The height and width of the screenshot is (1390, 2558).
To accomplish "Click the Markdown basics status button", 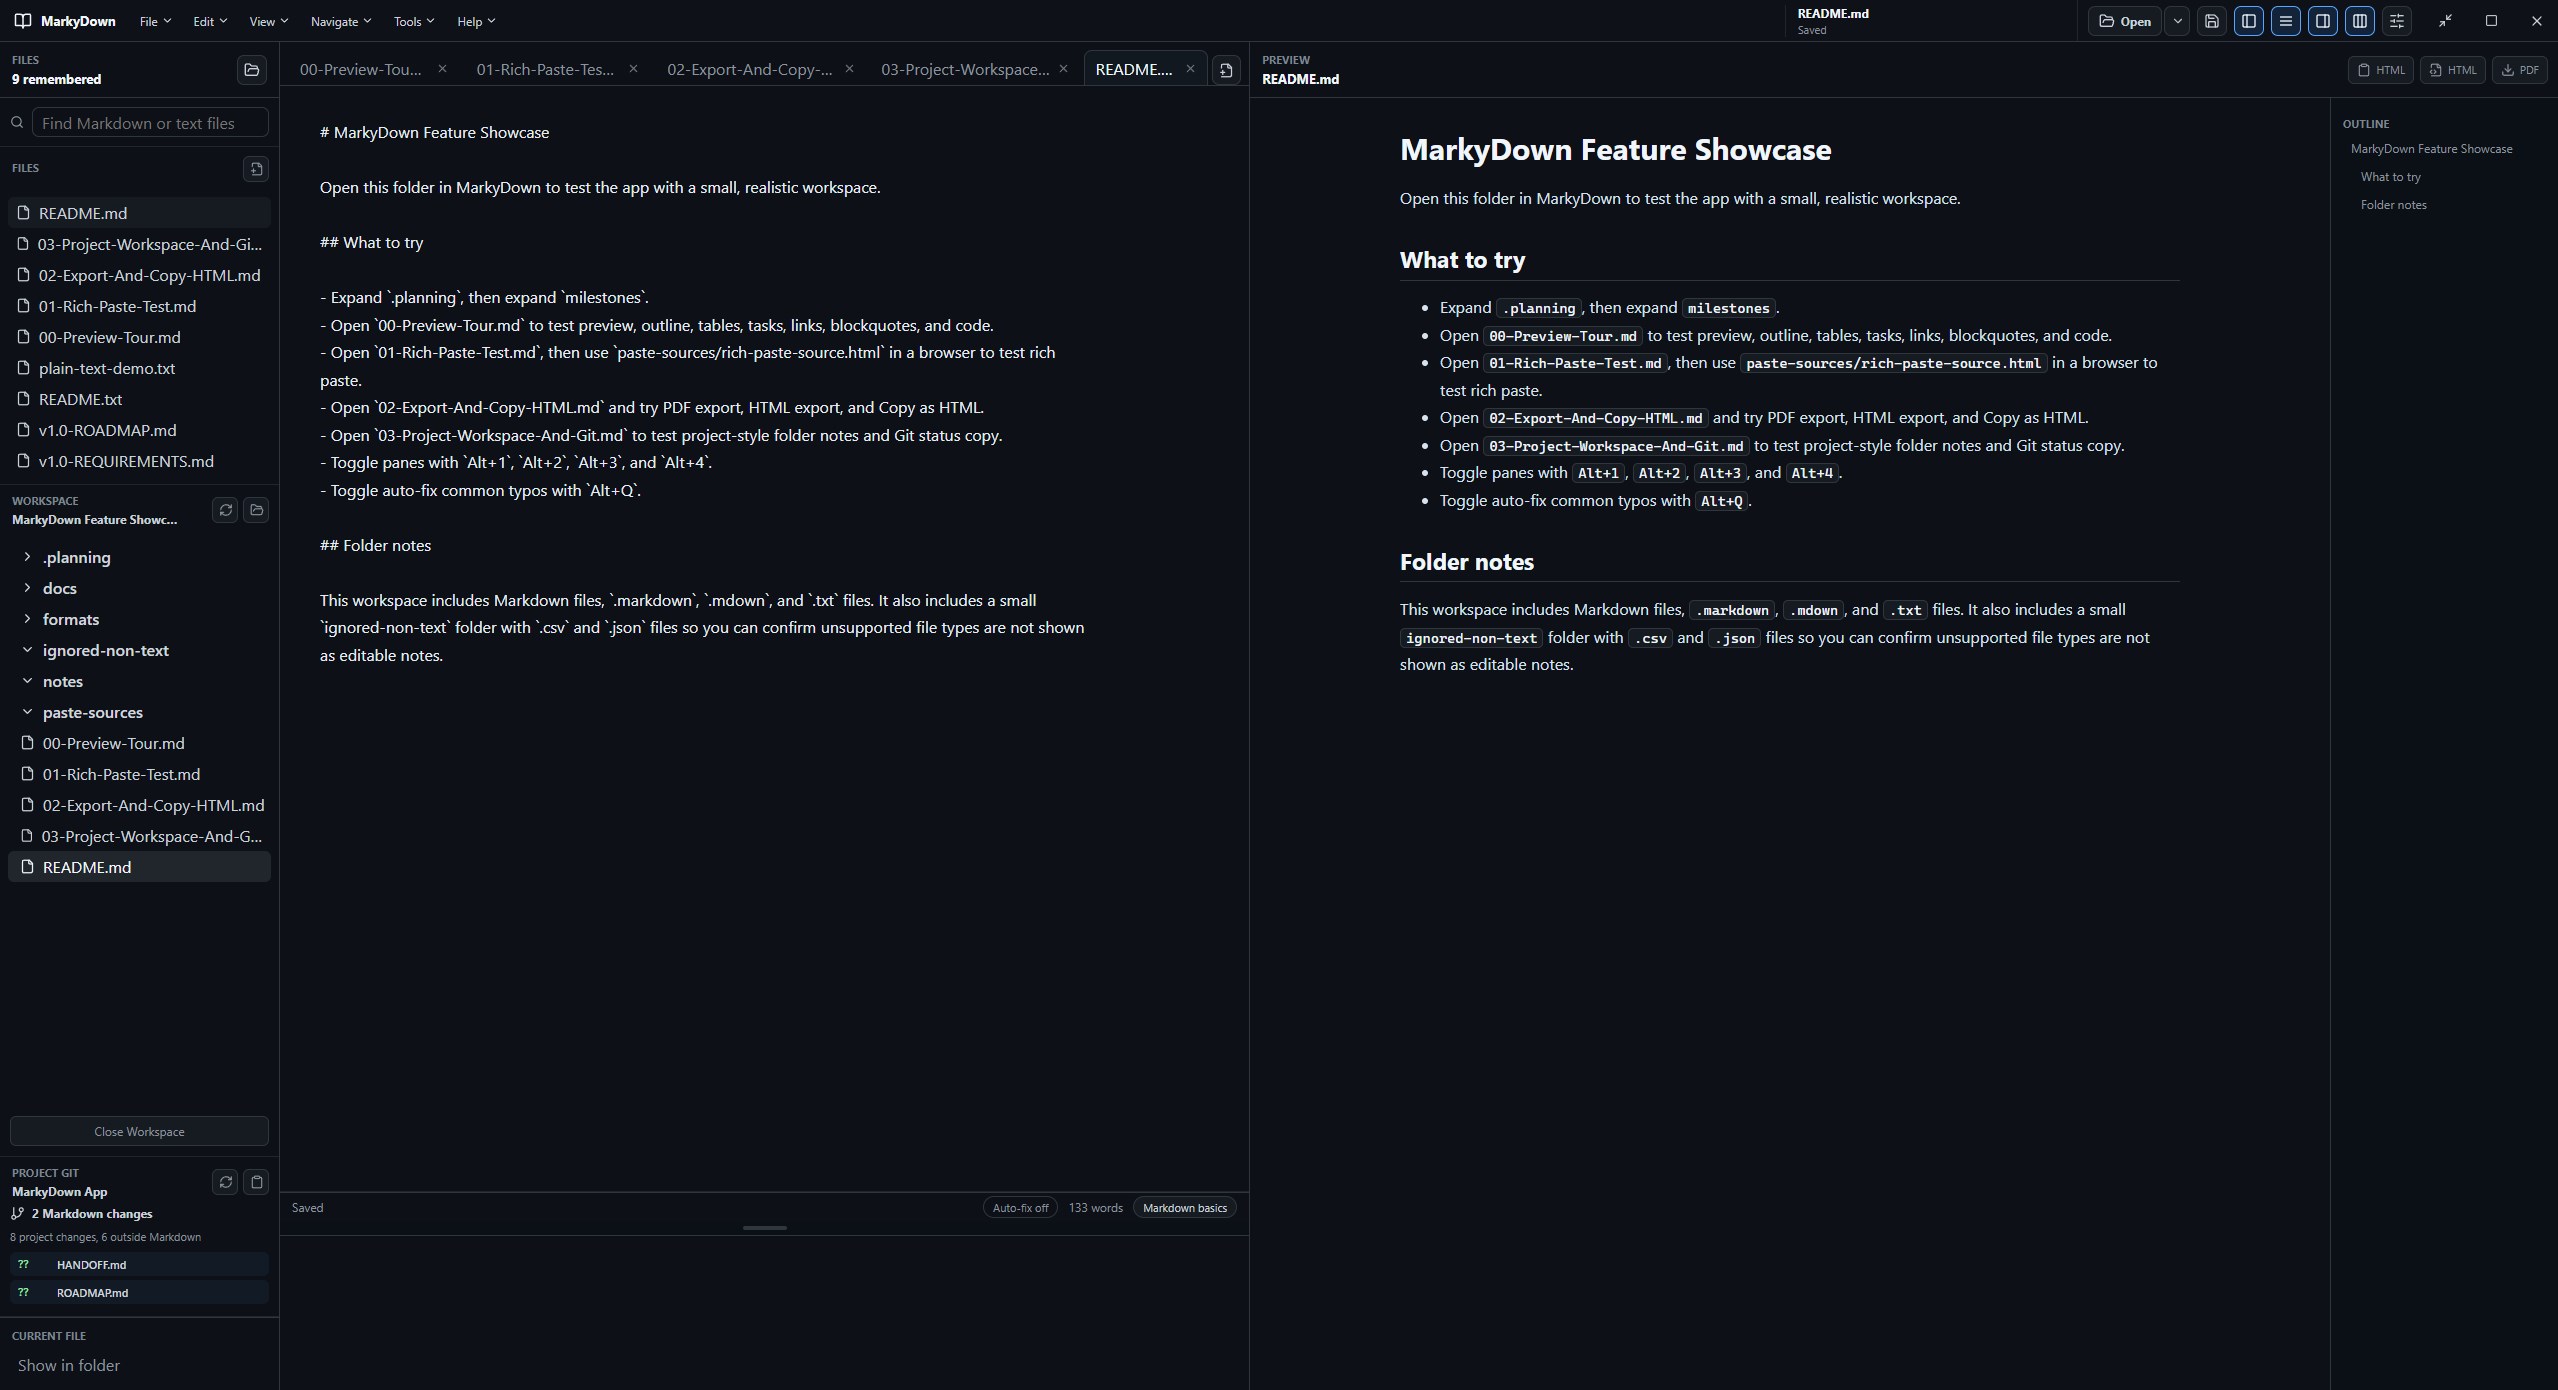I will pyautogui.click(x=1185, y=1208).
